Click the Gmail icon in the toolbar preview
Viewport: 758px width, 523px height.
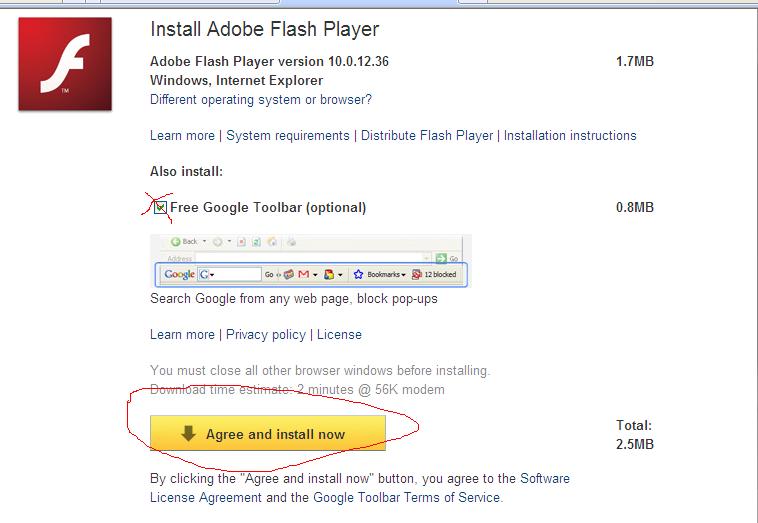pos(303,274)
